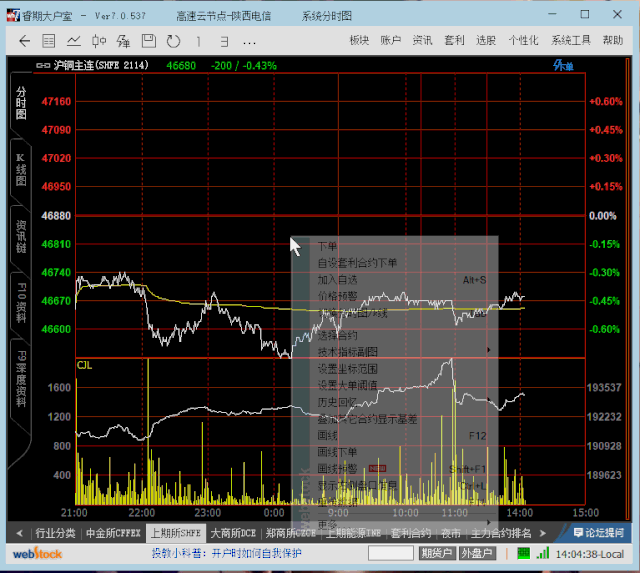Click the back arrow toolbar icon
The width and height of the screenshot is (640, 573).
tap(24, 41)
